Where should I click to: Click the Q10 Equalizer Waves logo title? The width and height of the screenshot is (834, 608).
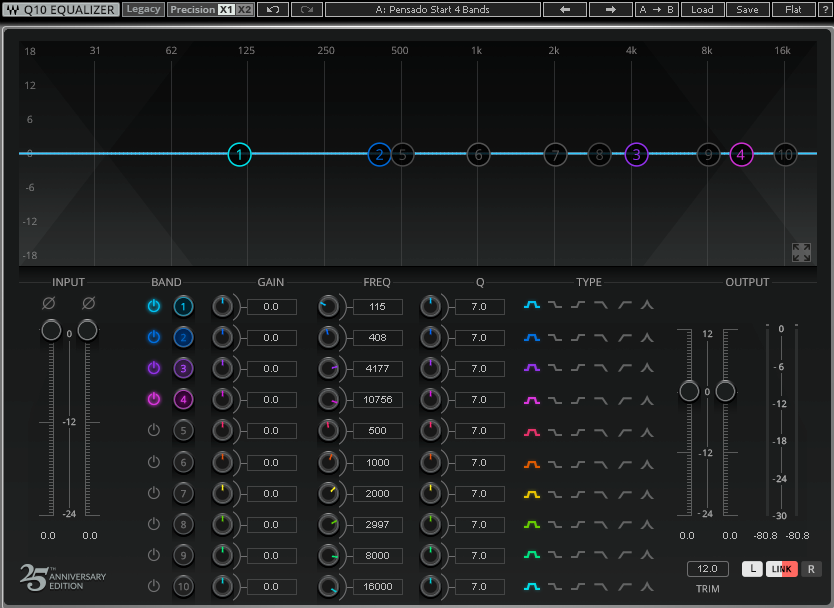(x=61, y=10)
